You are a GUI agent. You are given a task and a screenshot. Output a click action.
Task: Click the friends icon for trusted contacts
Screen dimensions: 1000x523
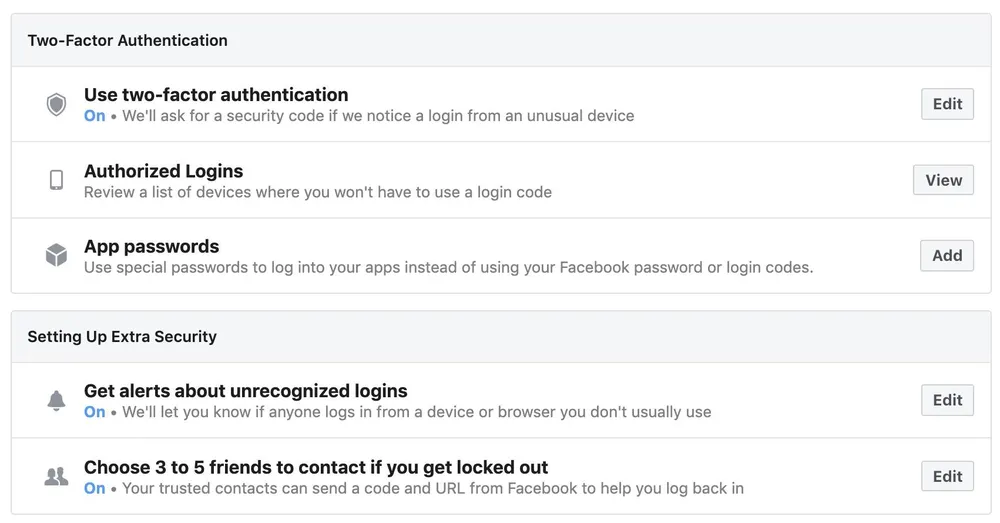pyautogui.click(x=57, y=476)
